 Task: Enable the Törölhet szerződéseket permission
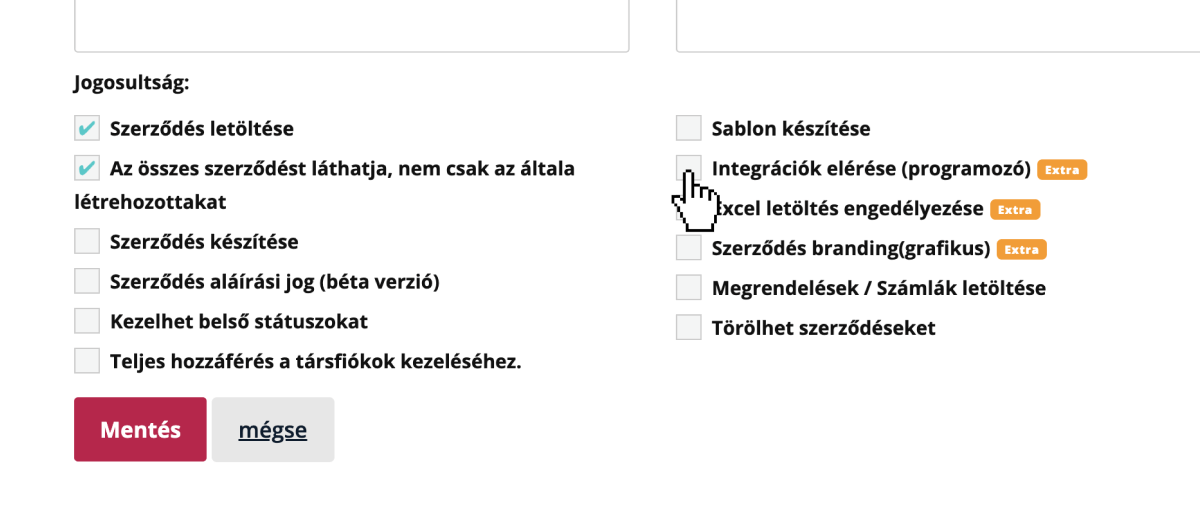pos(689,327)
